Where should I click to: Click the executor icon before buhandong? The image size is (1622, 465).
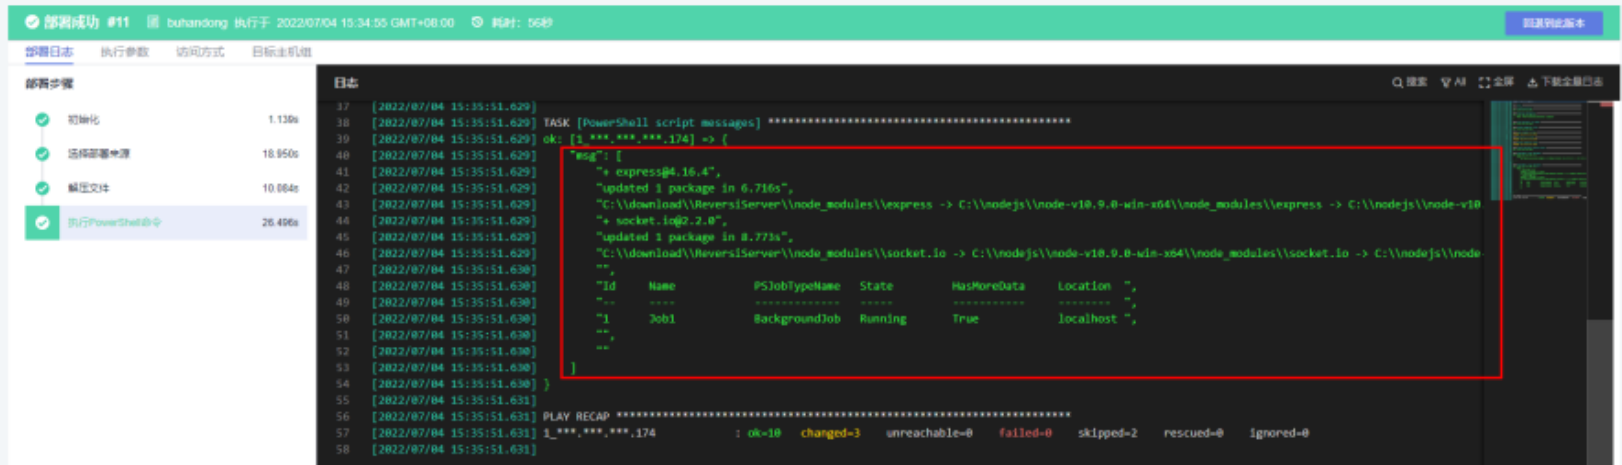tap(153, 22)
